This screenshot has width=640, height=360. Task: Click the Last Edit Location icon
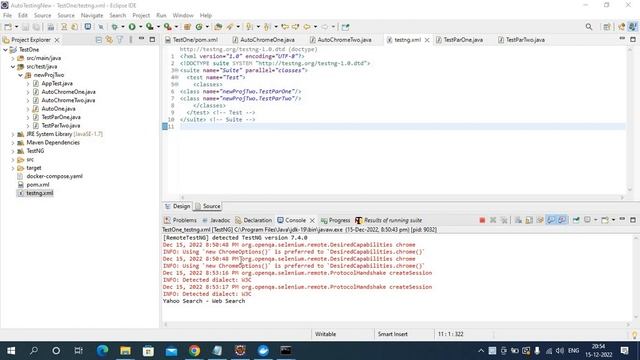point(285,27)
